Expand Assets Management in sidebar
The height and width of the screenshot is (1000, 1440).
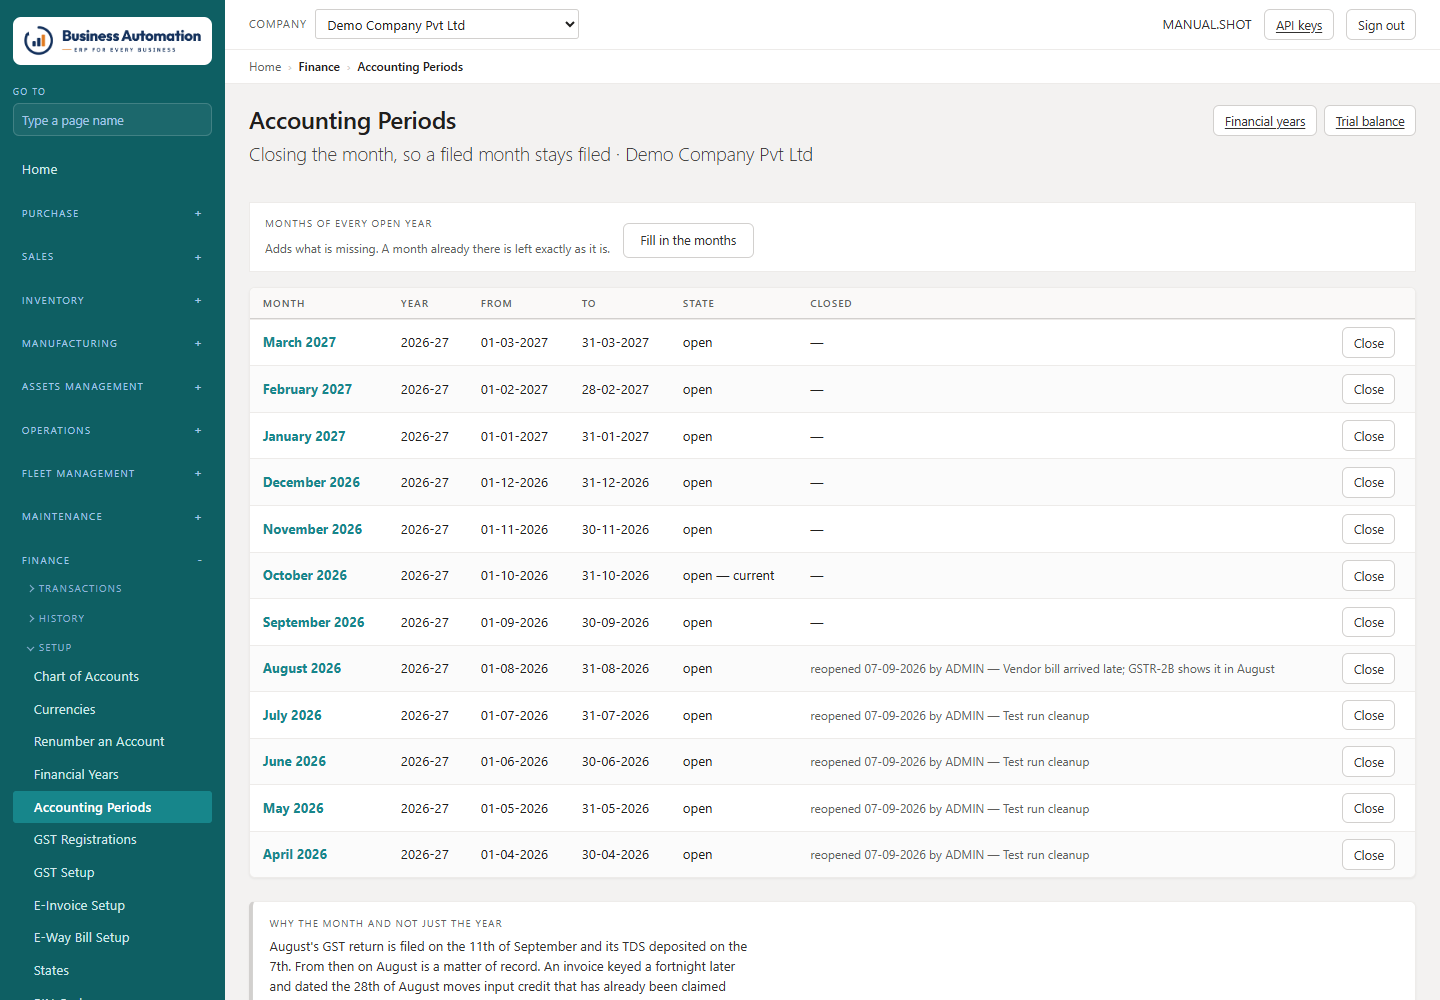click(x=112, y=387)
